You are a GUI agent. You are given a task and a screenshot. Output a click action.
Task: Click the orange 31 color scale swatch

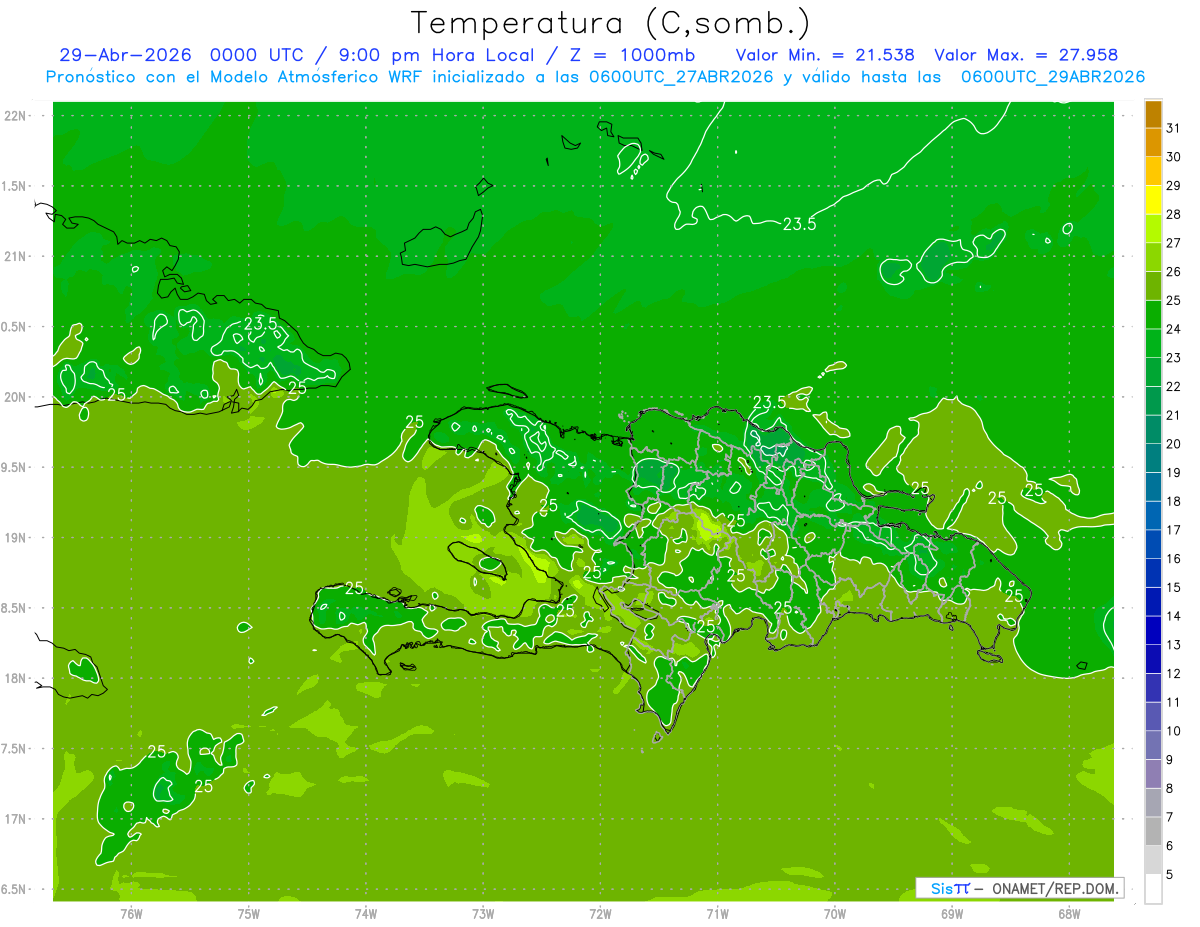[x=1153, y=114]
